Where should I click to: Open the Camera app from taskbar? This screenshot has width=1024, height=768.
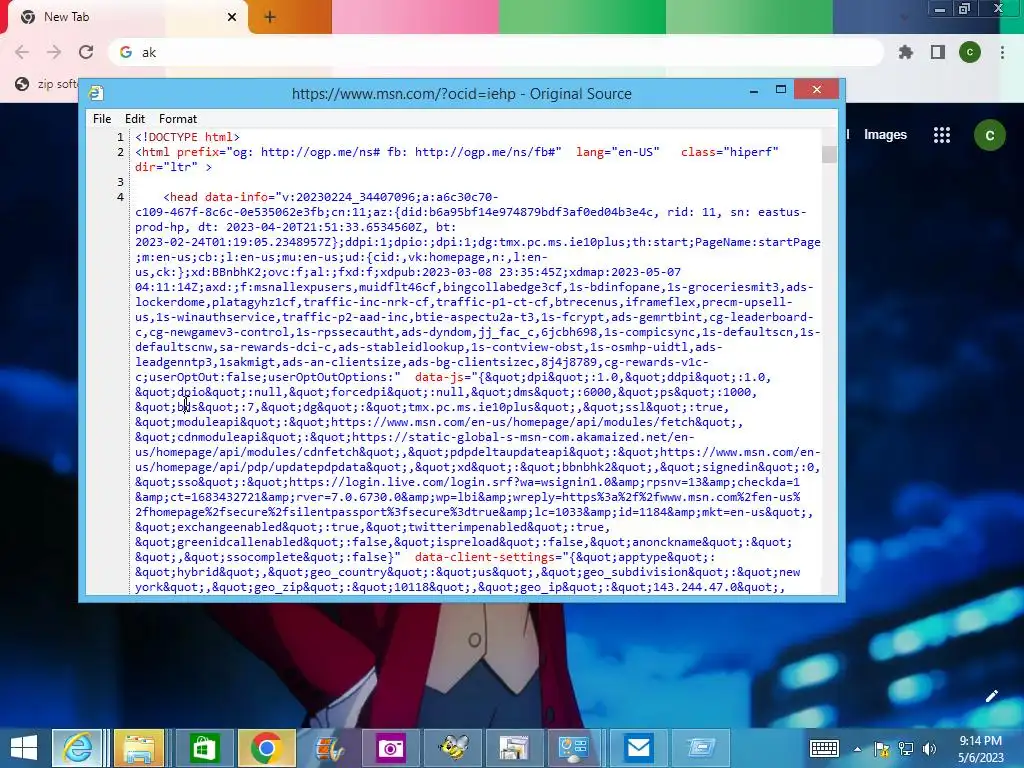[x=391, y=748]
